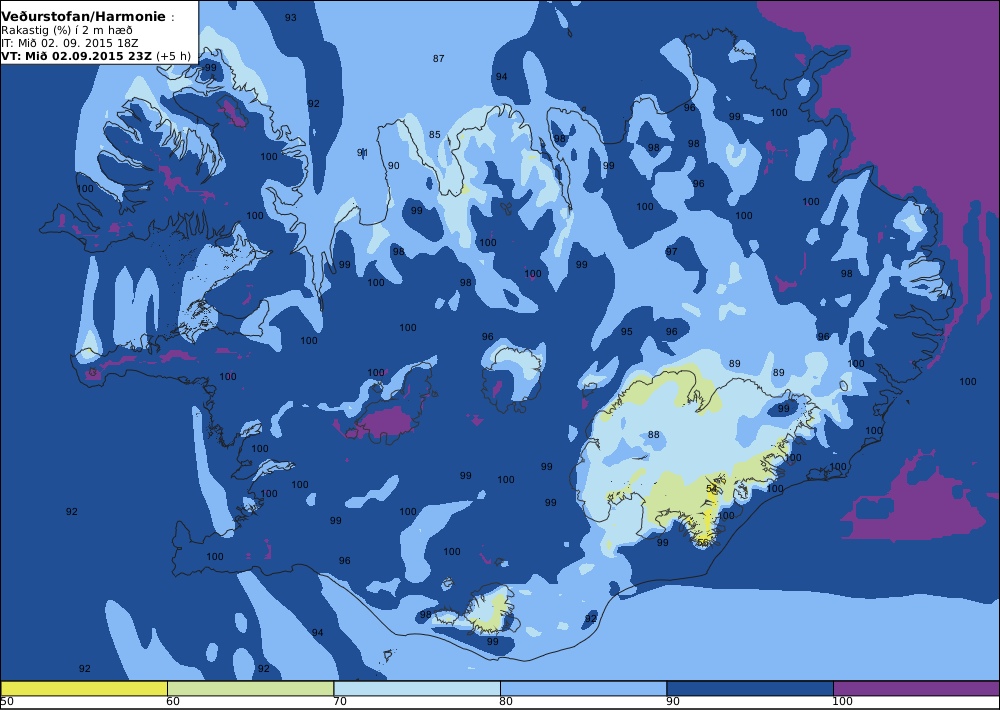
Task: Click the 'Veðurstofan/Harmonie' title text
Action: (x=83, y=17)
